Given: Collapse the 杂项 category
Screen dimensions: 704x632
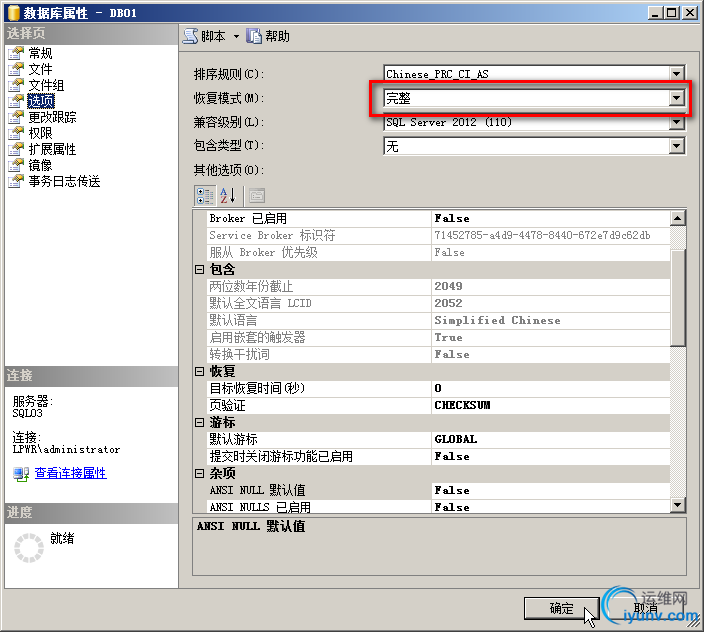Looking at the screenshot, I should pyautogui.click(x=199, y=474).
